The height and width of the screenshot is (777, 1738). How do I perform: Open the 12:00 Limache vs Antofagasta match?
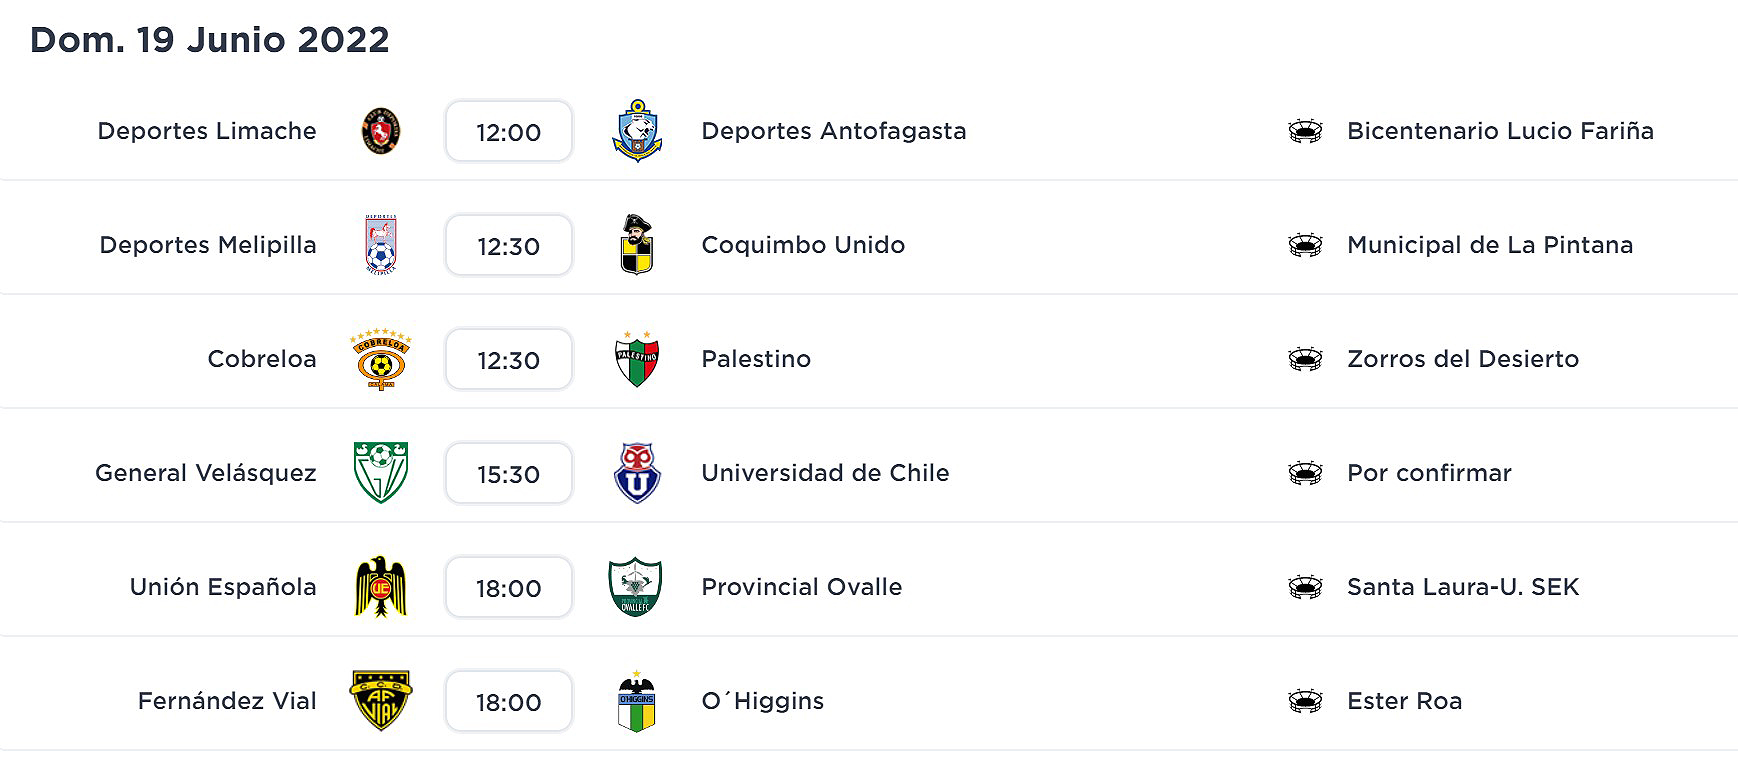(508, 131)
